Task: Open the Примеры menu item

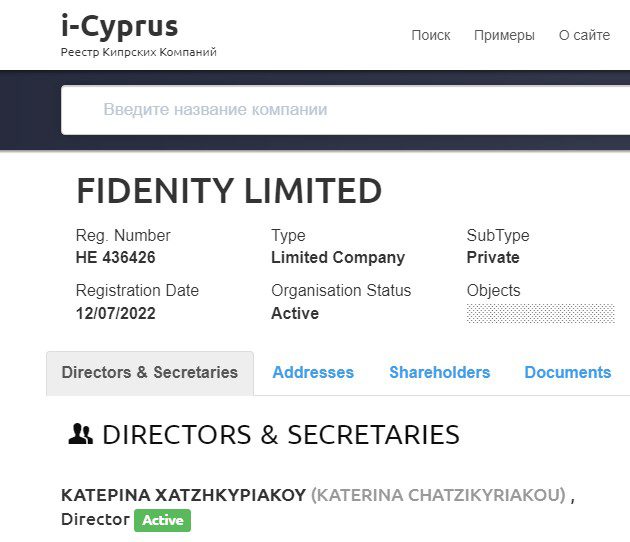Action: click(x=504, y=35)
